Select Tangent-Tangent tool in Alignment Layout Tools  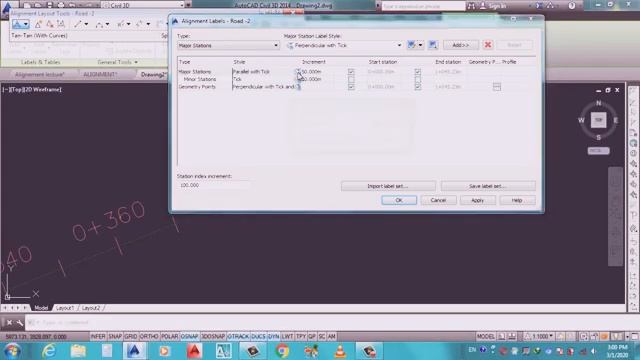click(x=17, y=24)
